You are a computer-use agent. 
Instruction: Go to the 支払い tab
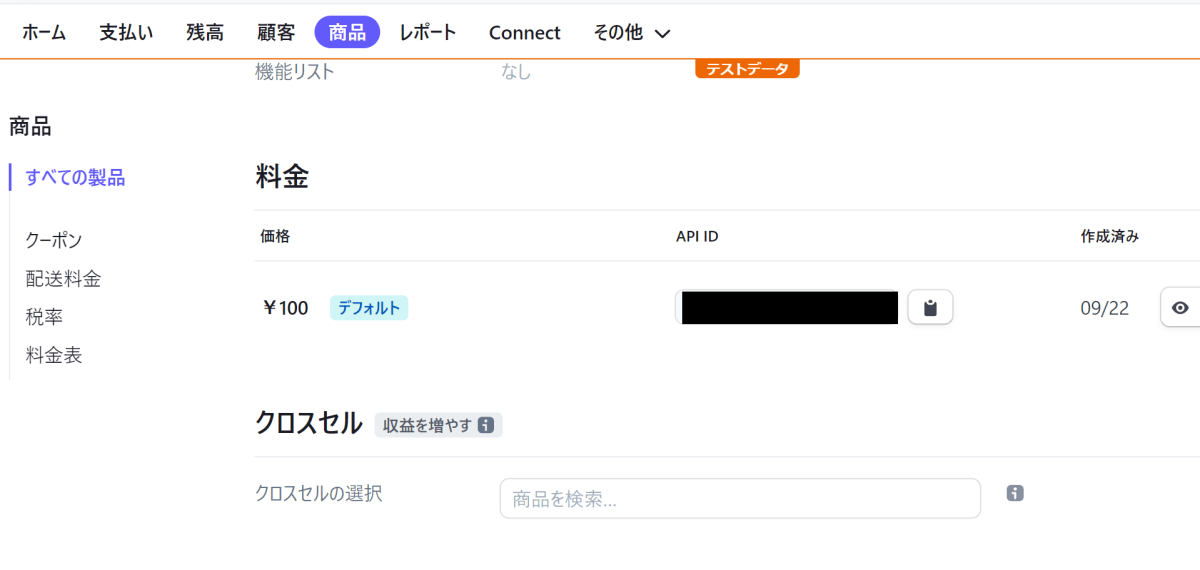(x=126, y=33)
